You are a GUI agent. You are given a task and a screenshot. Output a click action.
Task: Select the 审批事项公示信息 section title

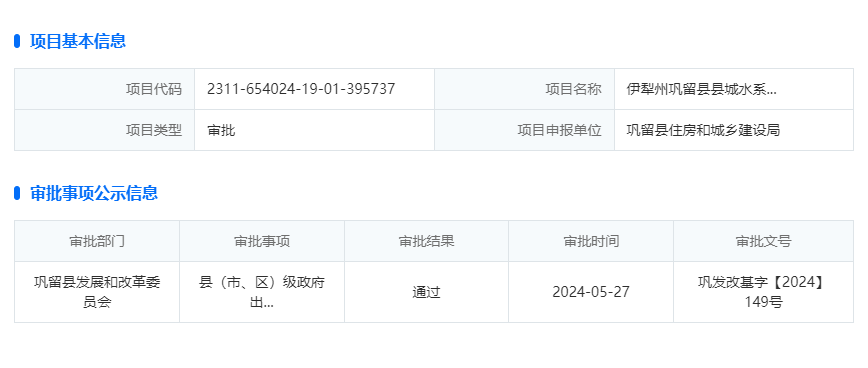pyautogui.click(x=94, y=193)
